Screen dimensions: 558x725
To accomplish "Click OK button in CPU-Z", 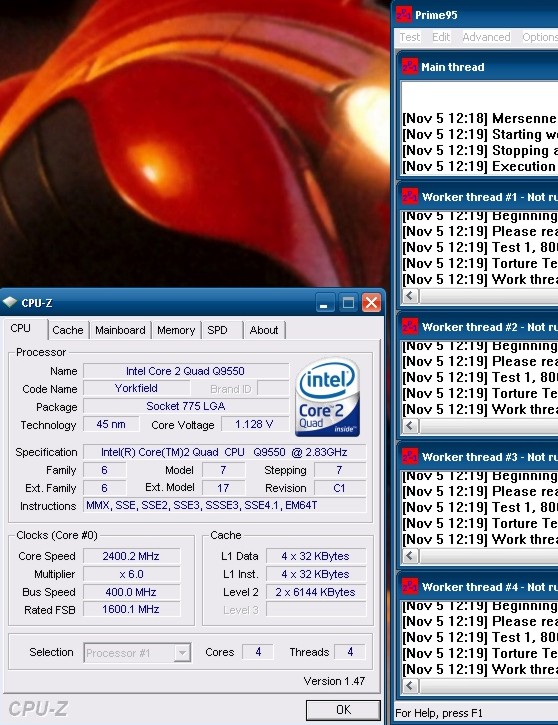I will point(343,710).
